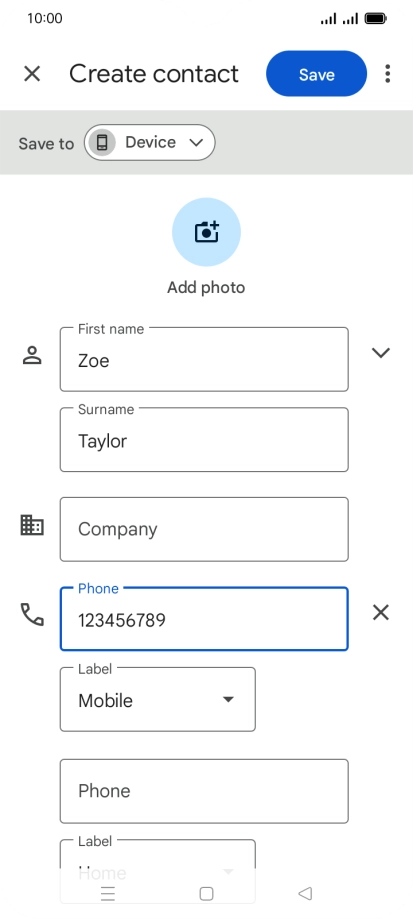
Task: Tap the Android home square button
Action: (x=206, y=893)
